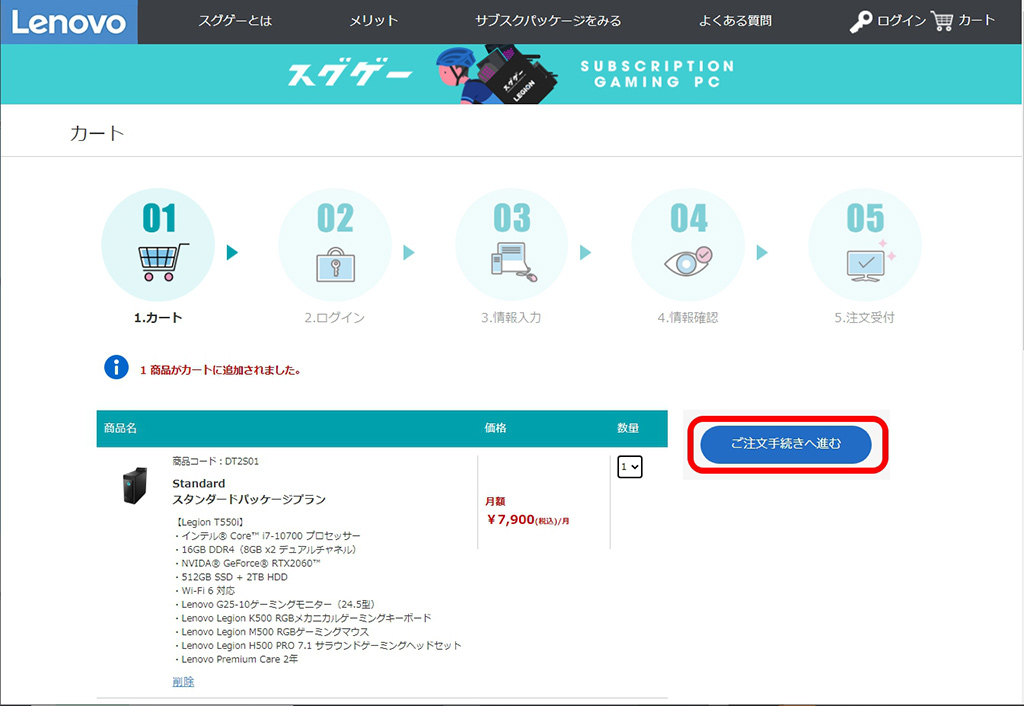This screenshot has width=1024, height=706.
Task: Open サブスクパッケージをみる menu item
Action: coord(548,21)
